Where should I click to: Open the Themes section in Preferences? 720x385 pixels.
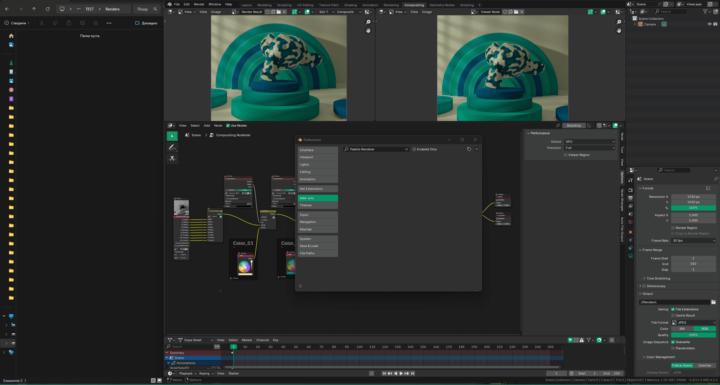click(318, 205)
